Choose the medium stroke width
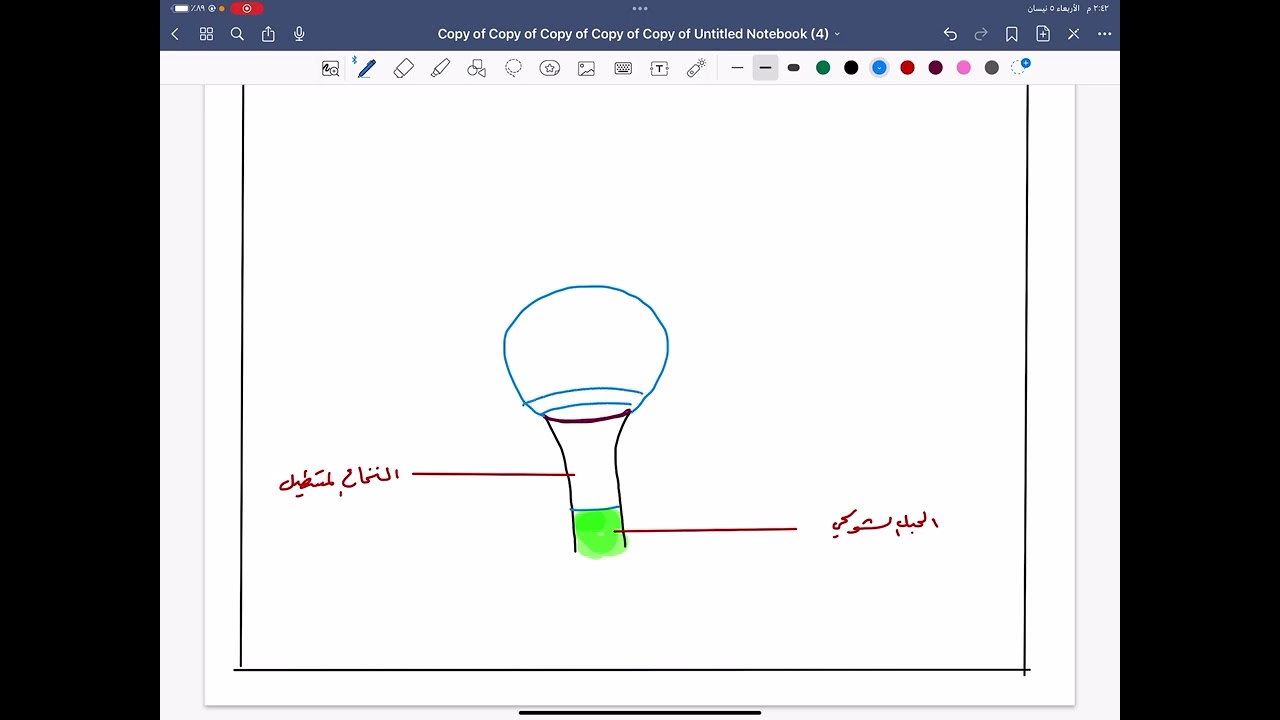 pyautogui.click(x=765, y=68)
